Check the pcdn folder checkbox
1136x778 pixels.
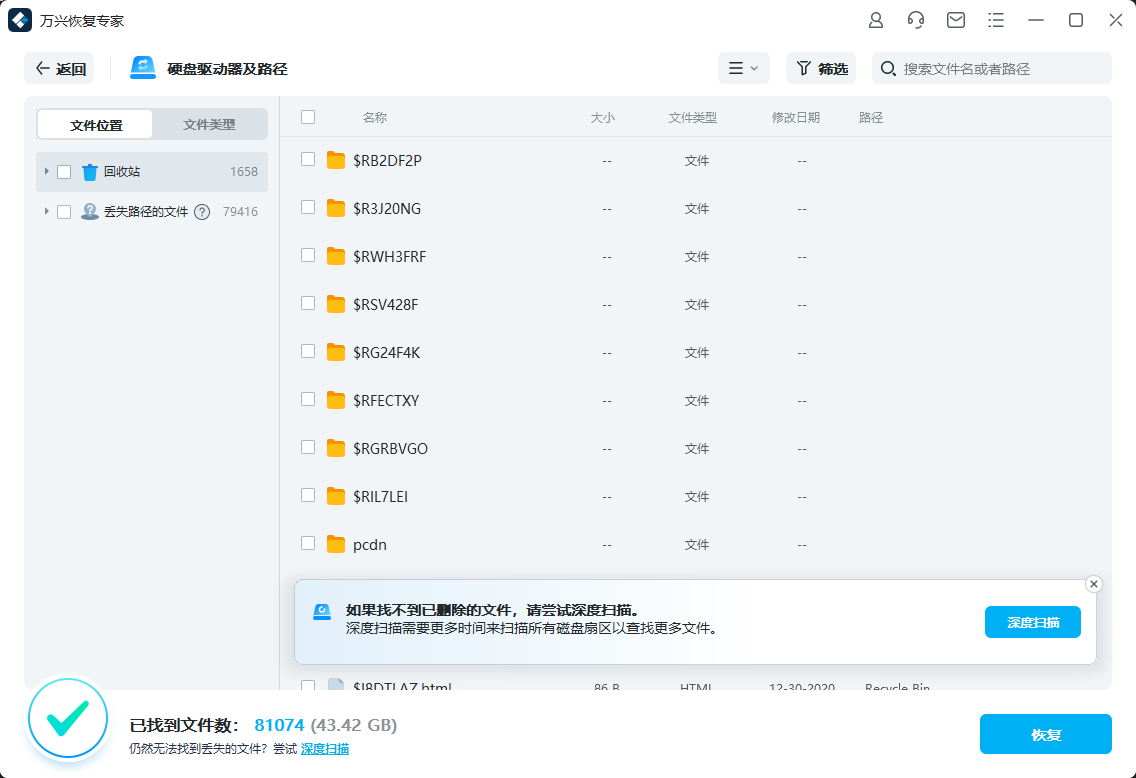click(x=307, y=543)
